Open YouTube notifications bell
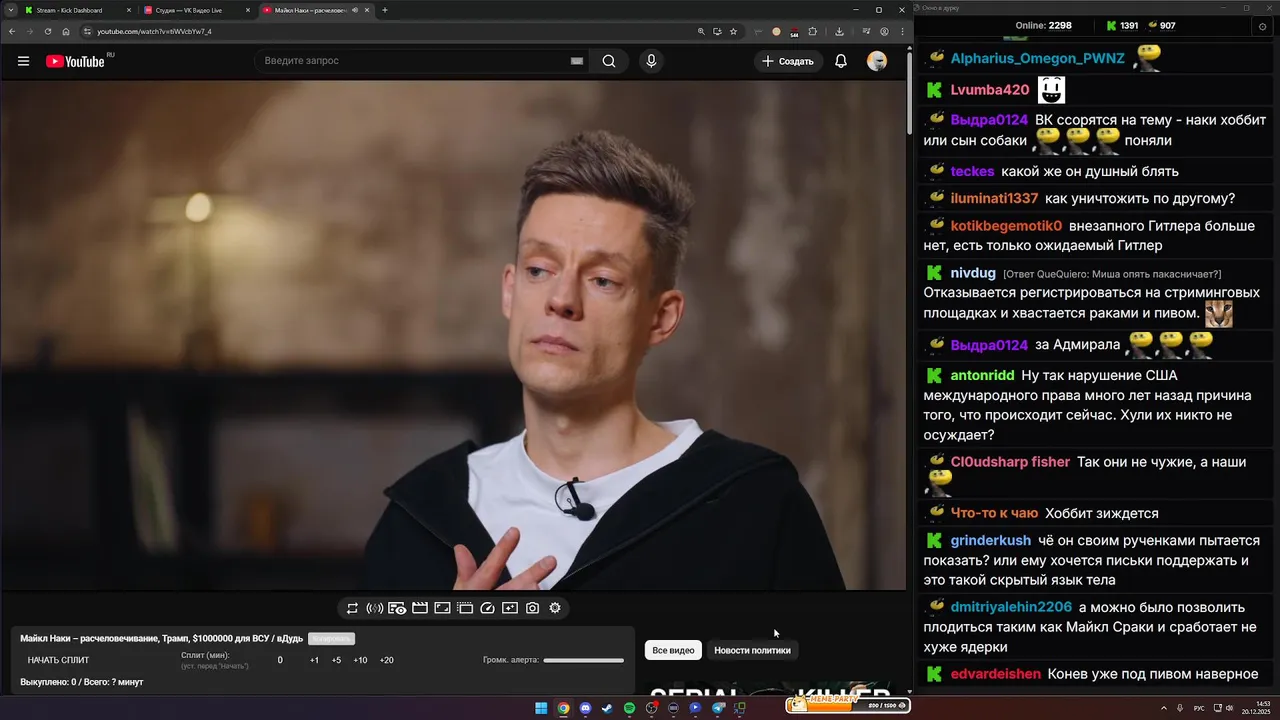The width and height of the screenshot is (1280, 720). point(841,61)
